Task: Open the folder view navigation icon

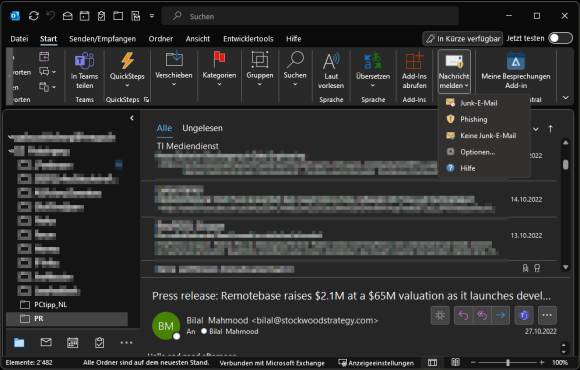Action: (x=19, y=343)
